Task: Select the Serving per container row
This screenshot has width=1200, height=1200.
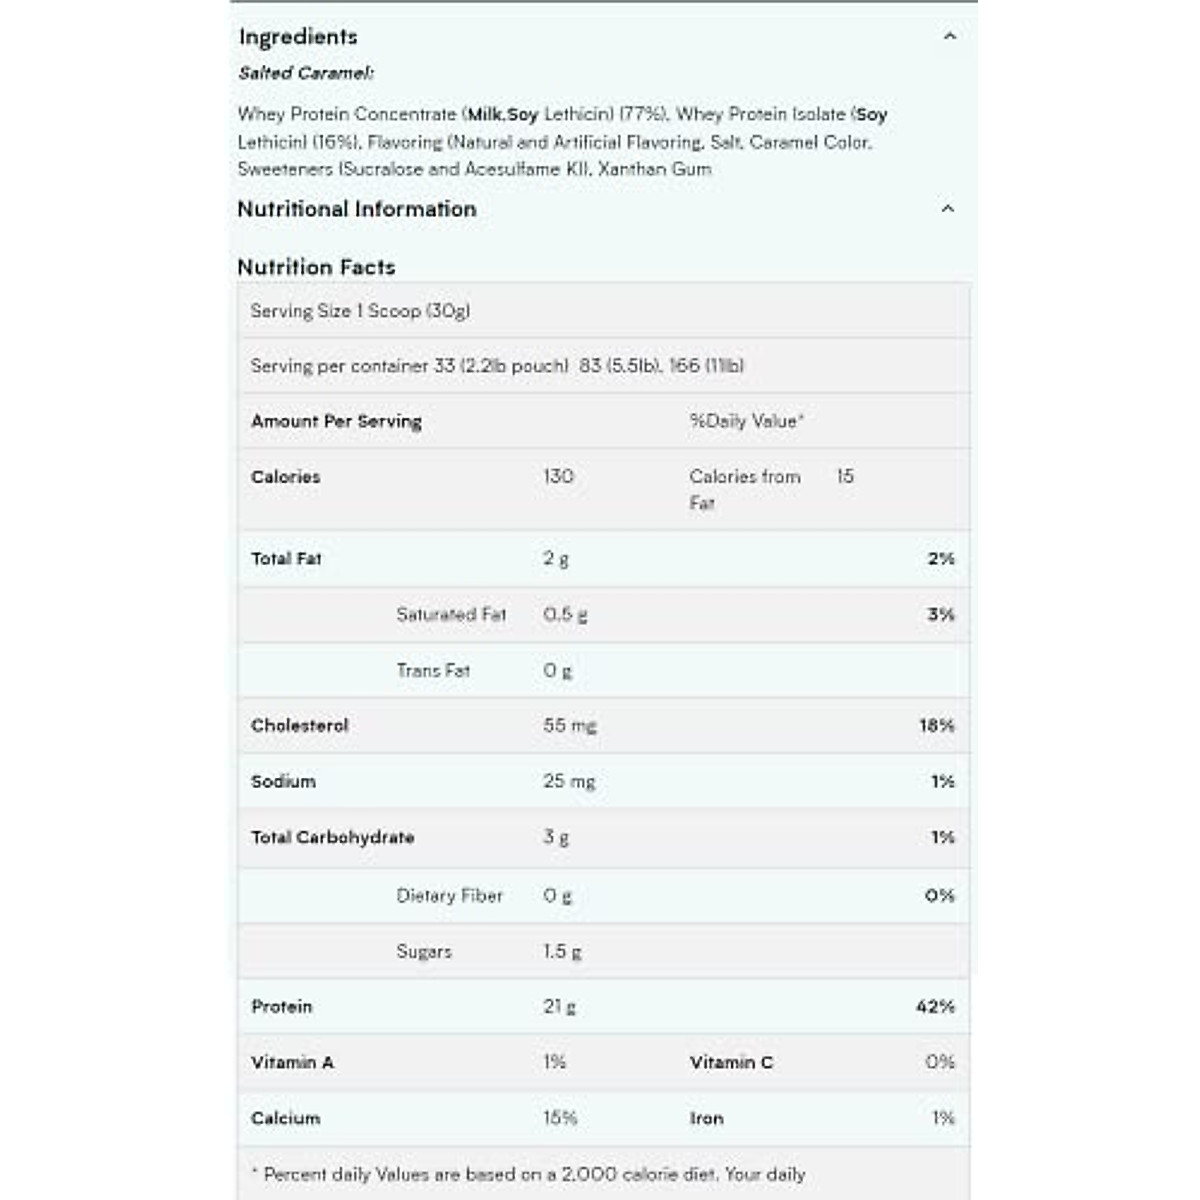Action: (x=497, y=366)
